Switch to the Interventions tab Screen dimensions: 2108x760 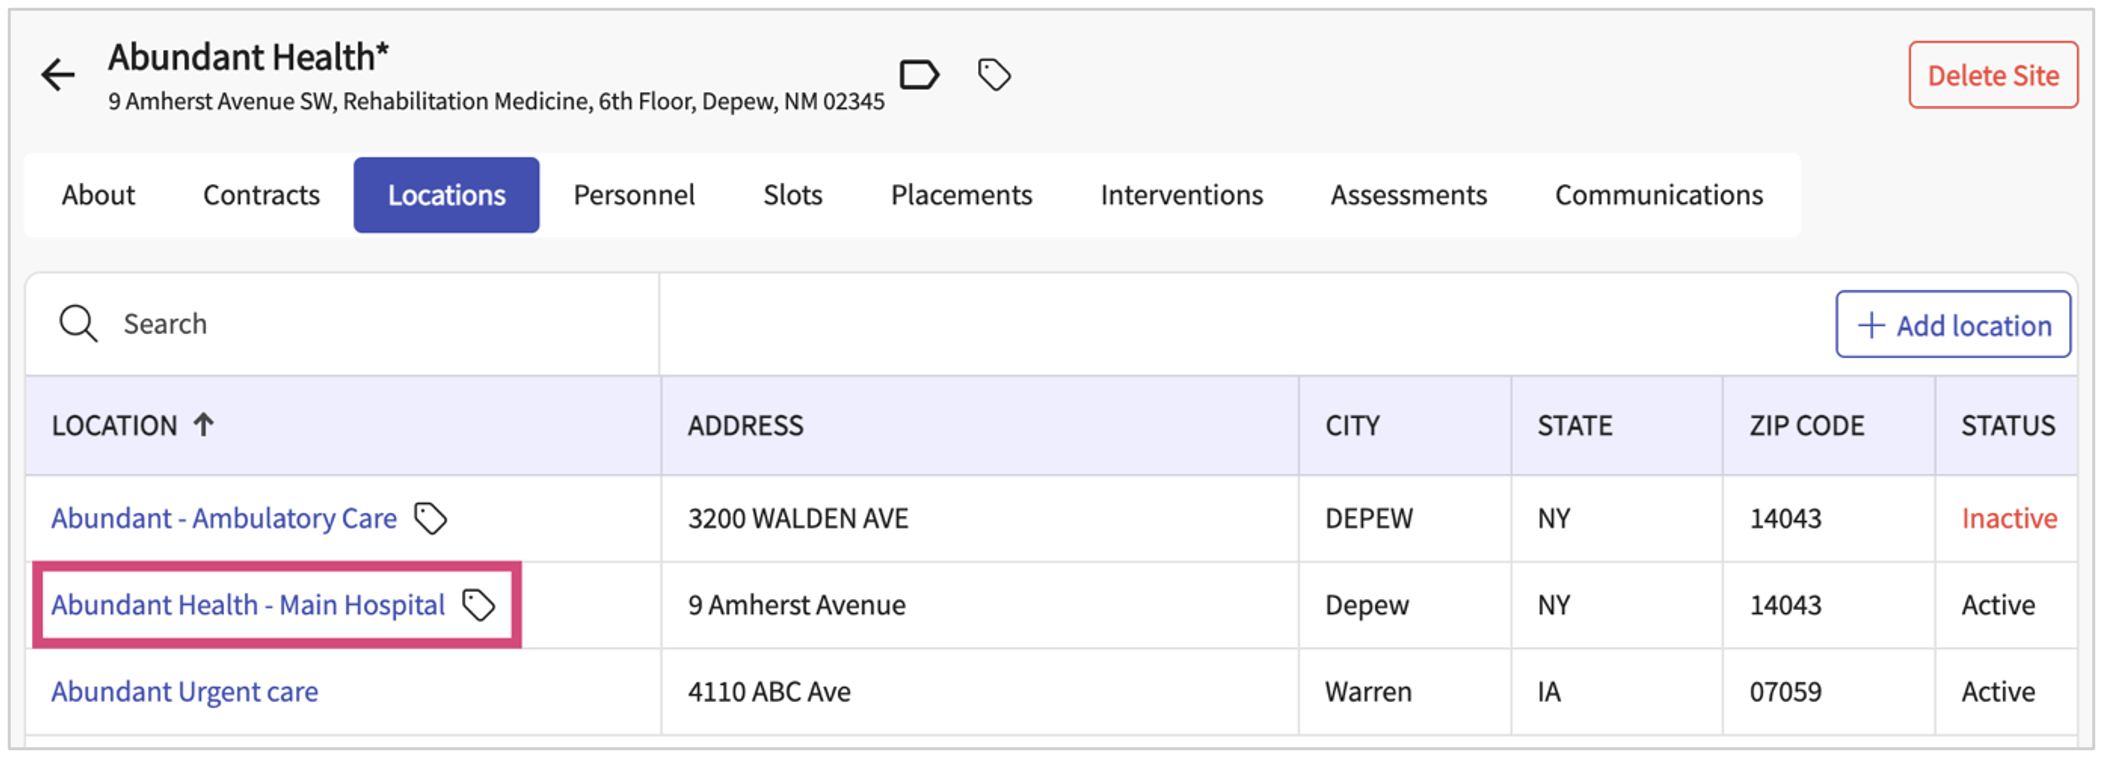pos(1181,195)
